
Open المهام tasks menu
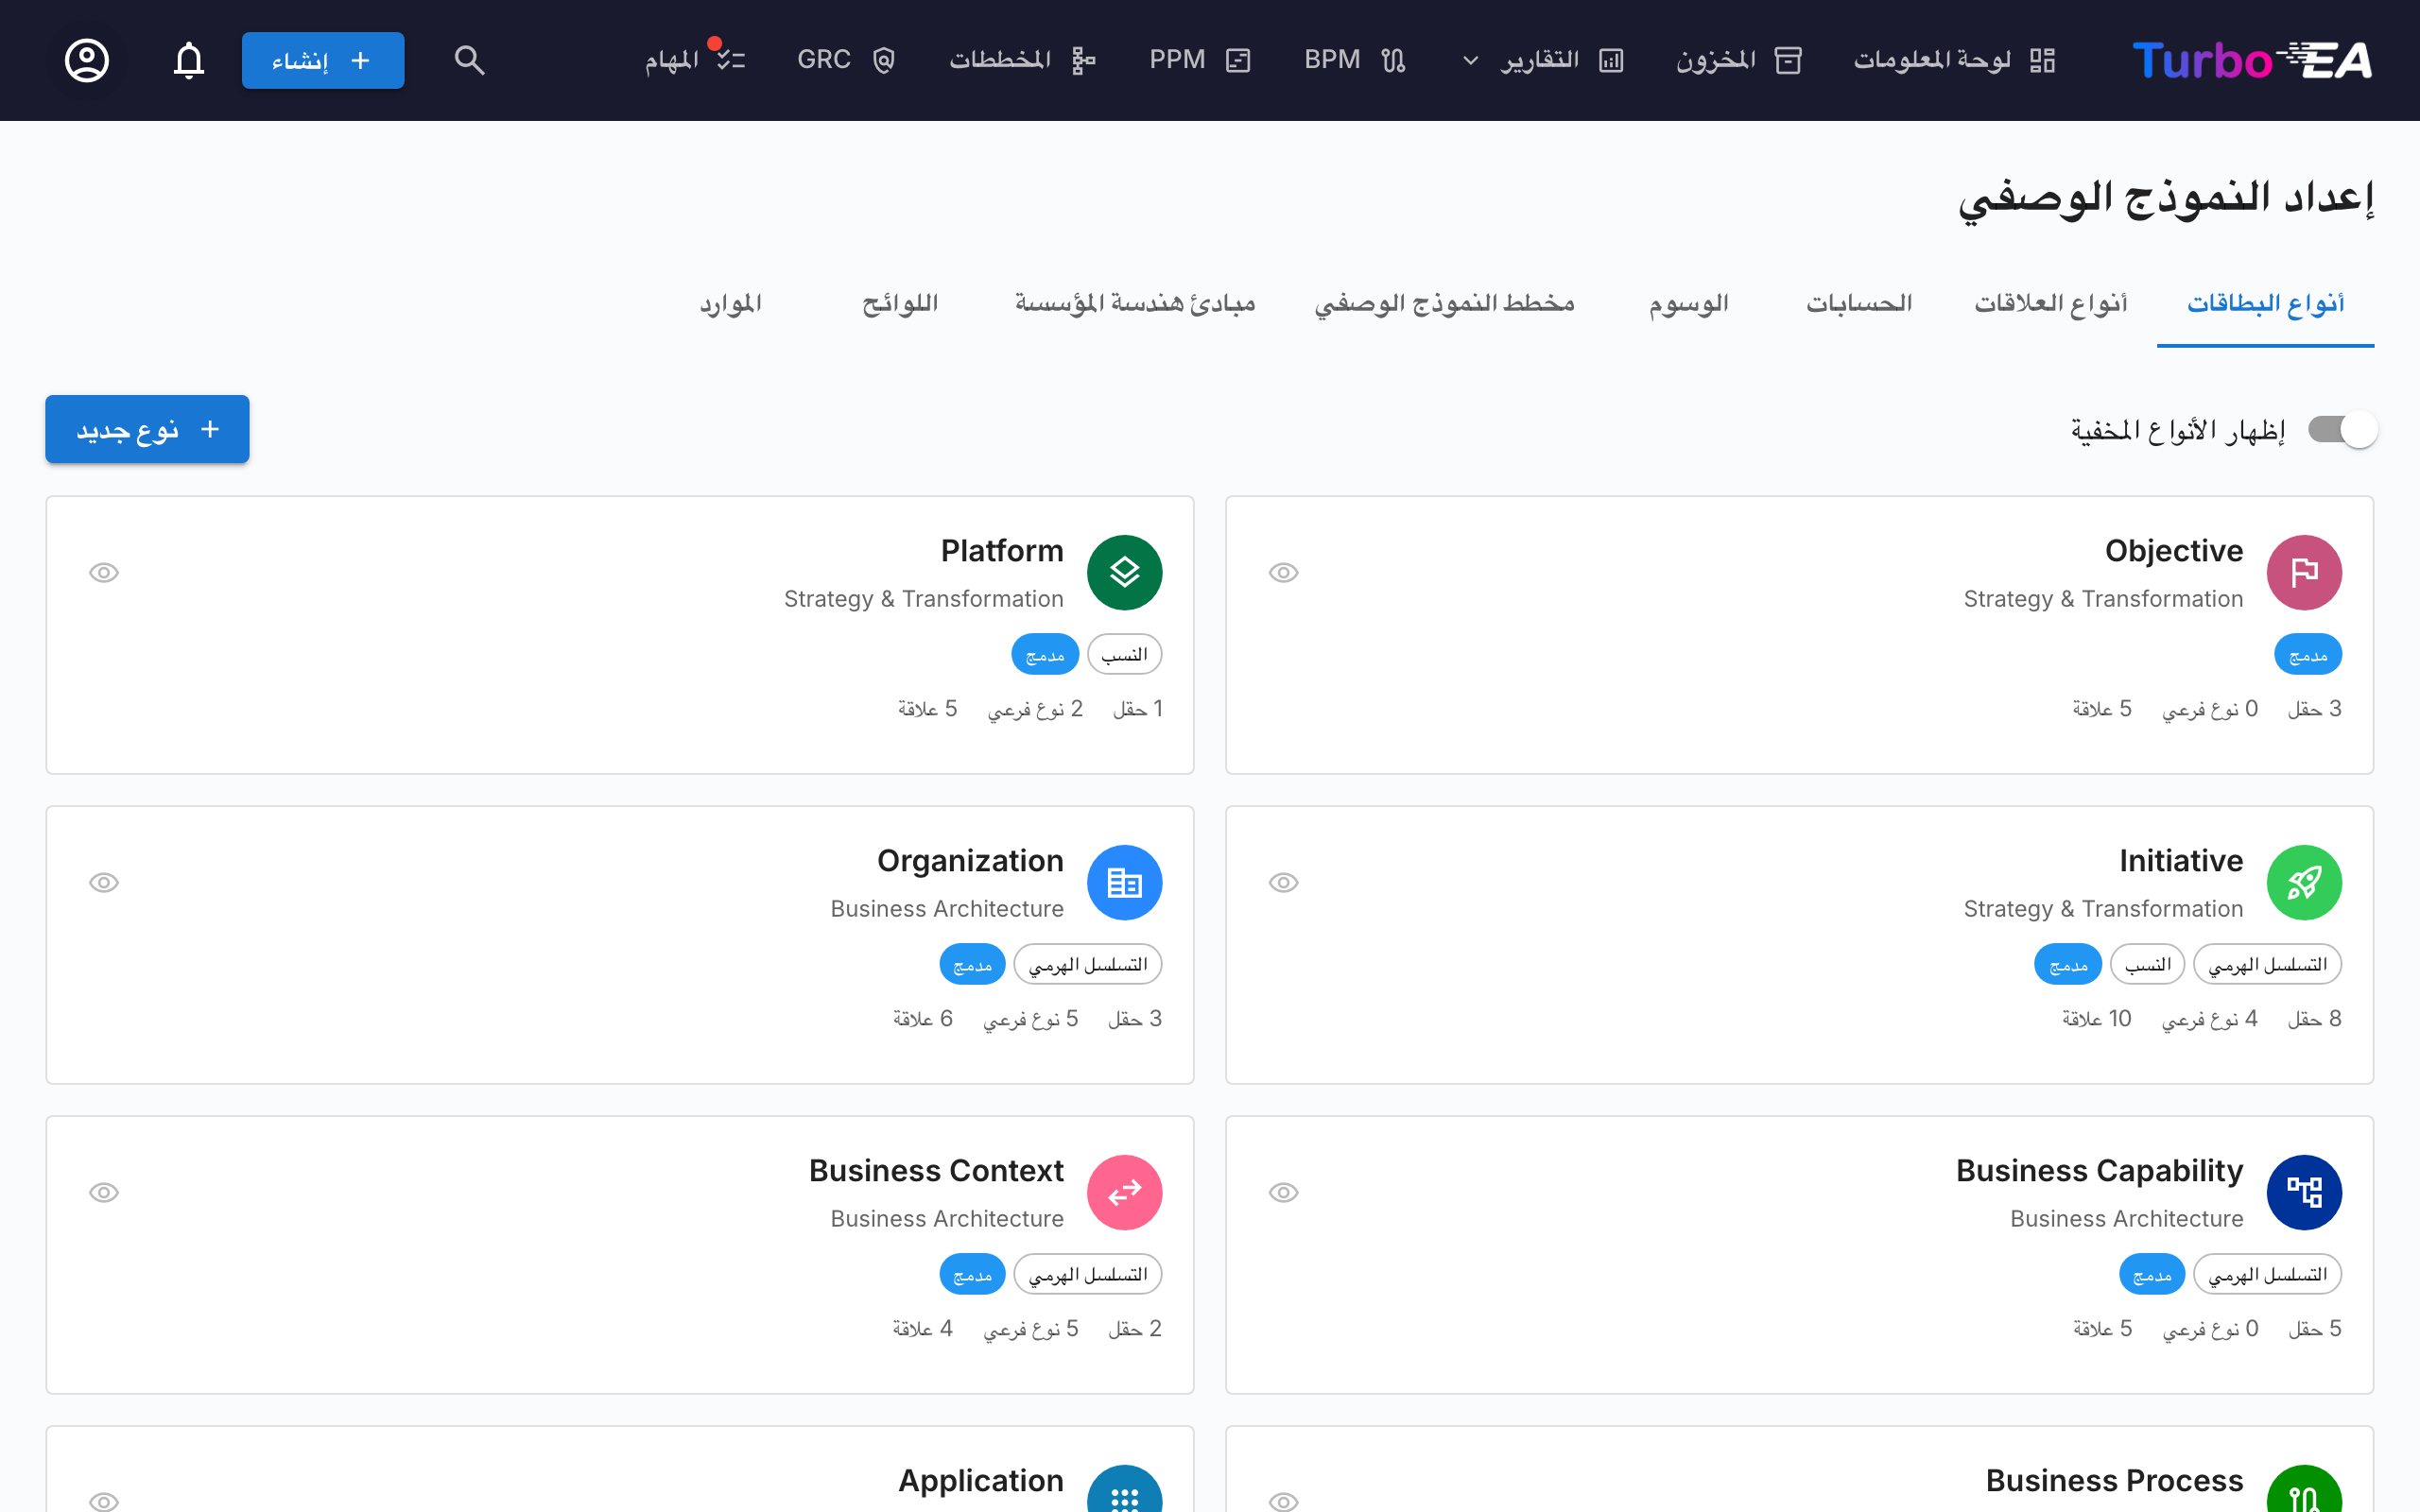(x=695, y=60)
